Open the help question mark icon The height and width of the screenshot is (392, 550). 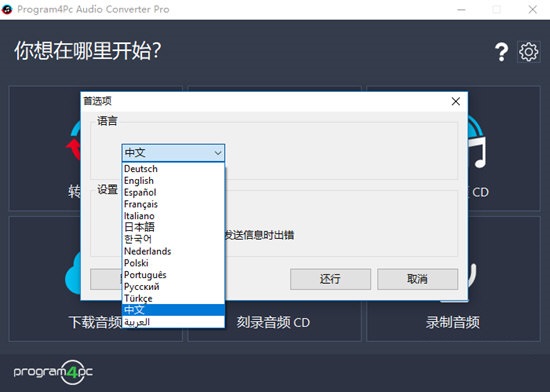(502, 52)
